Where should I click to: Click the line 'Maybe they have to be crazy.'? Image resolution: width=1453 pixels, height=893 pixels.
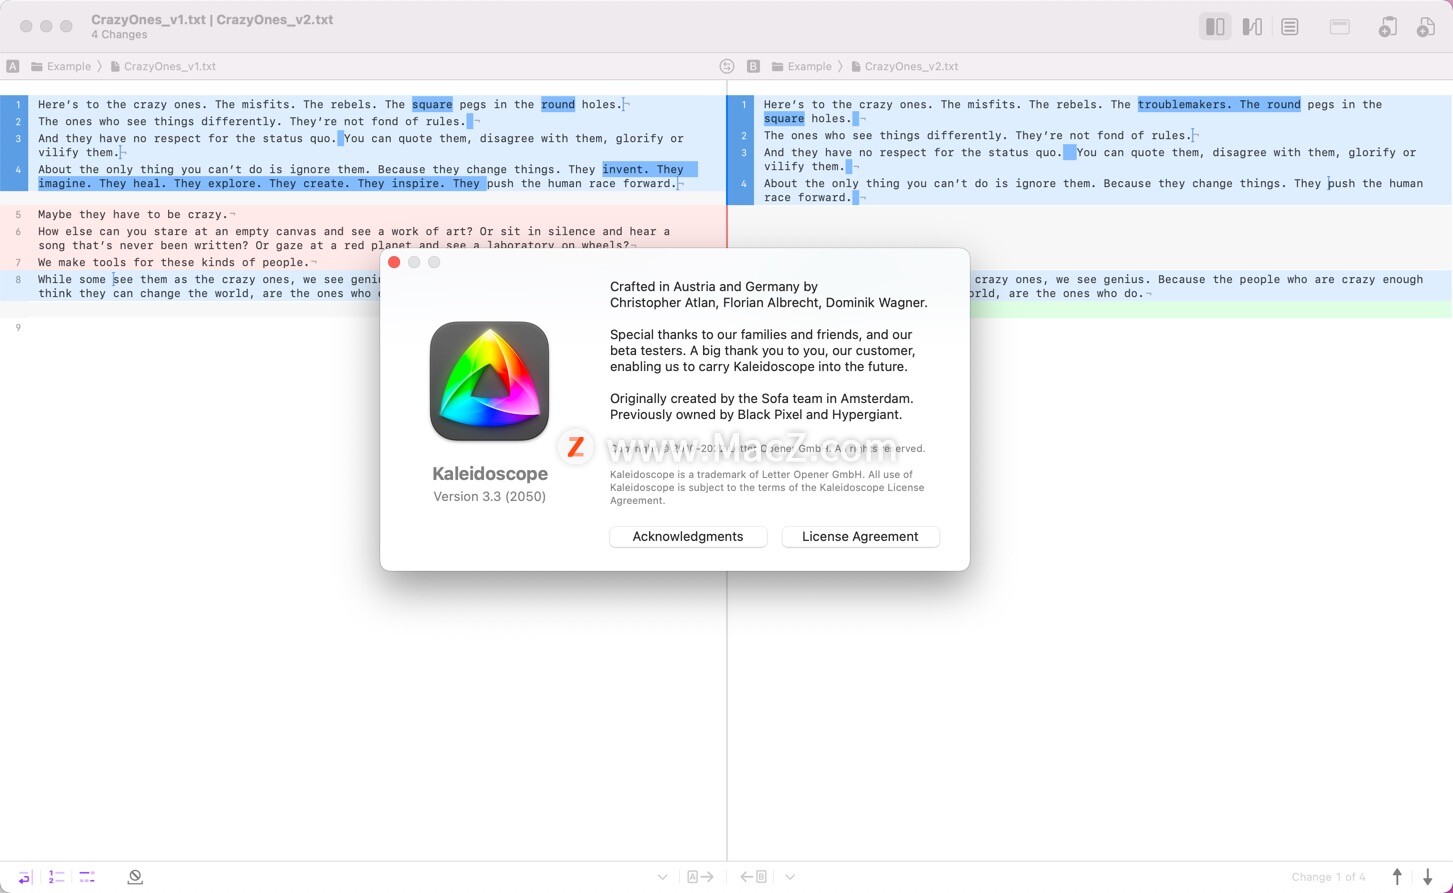click(133, 214)
